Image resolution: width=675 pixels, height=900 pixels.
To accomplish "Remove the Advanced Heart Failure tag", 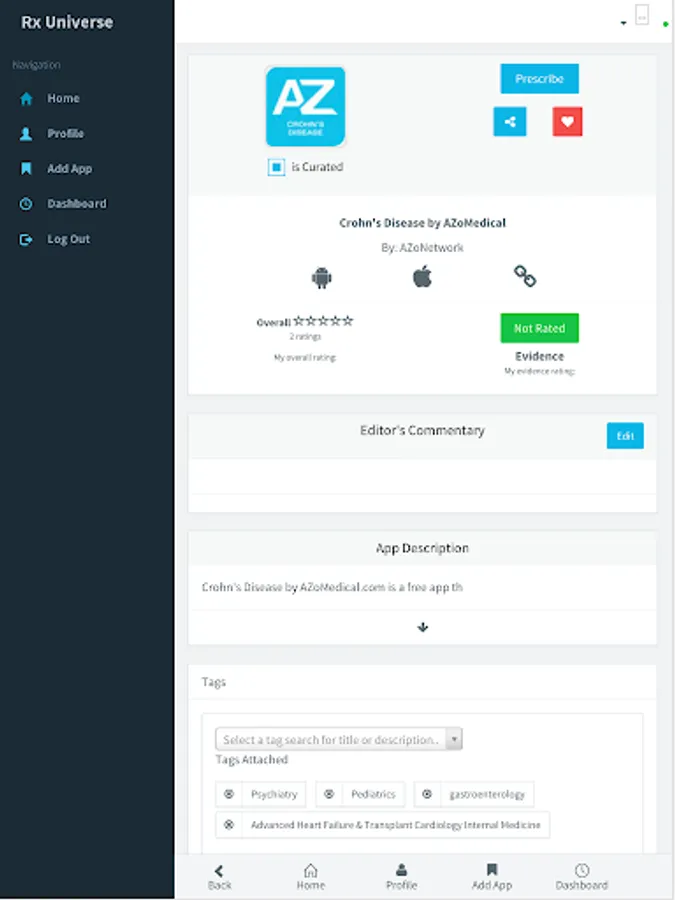I will (229, 825).
